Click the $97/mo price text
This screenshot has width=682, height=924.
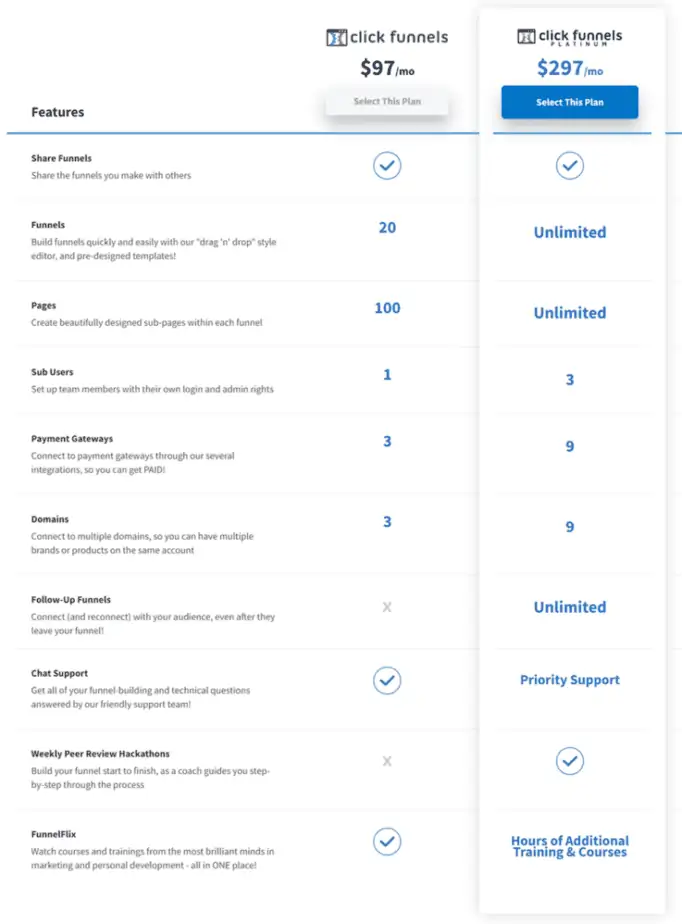click(x=387, y=70)
